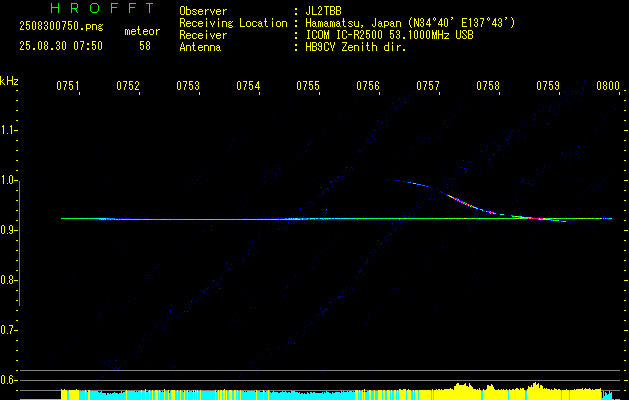Click the 0756 time marker

tap(368, 86)
